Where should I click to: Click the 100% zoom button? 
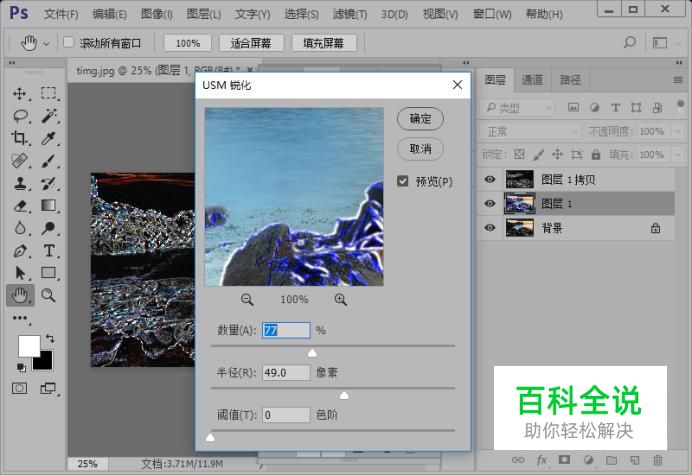188,43
